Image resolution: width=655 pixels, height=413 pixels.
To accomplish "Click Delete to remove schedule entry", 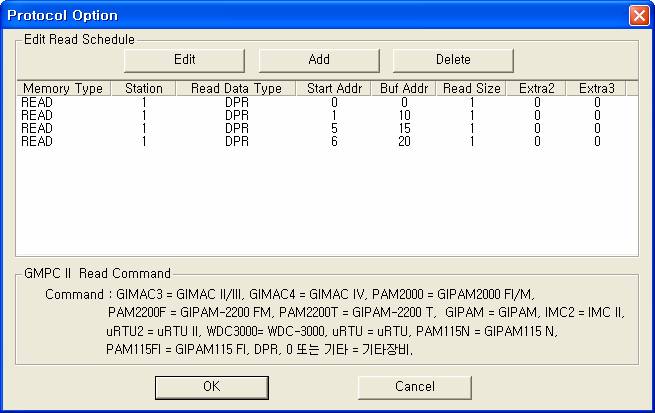I will [452, 59].
